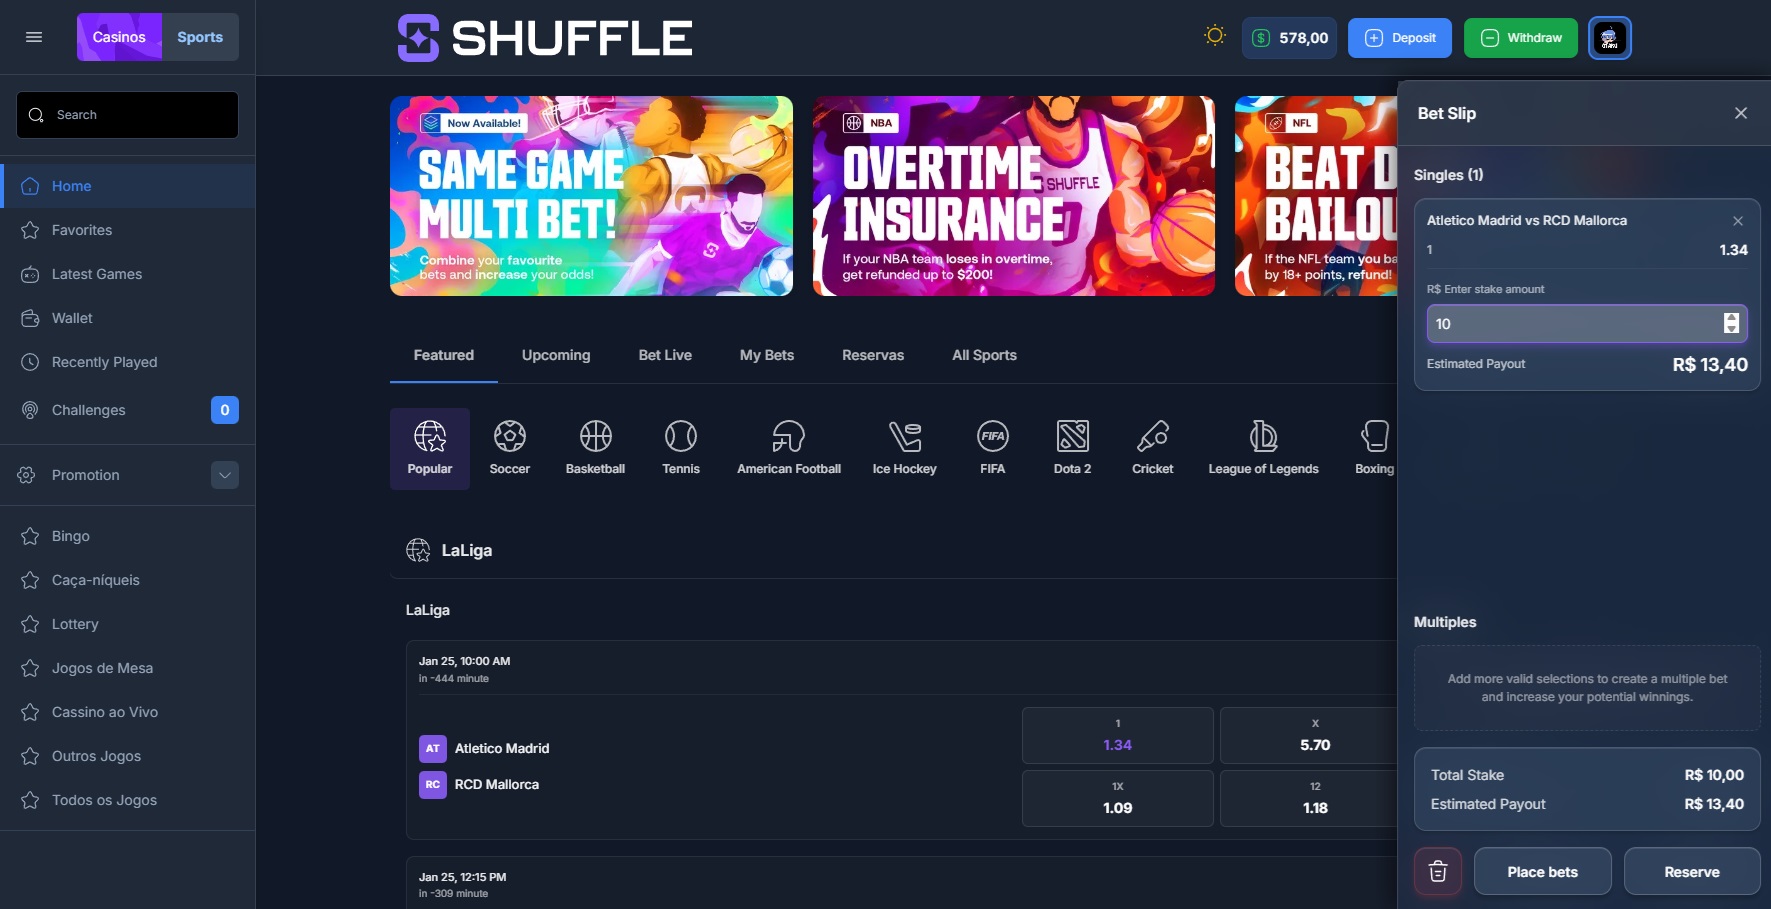Pick the Ice Hockey sport icon
Viewport: 1771px width, 909px height.
(x=904, y=448)
